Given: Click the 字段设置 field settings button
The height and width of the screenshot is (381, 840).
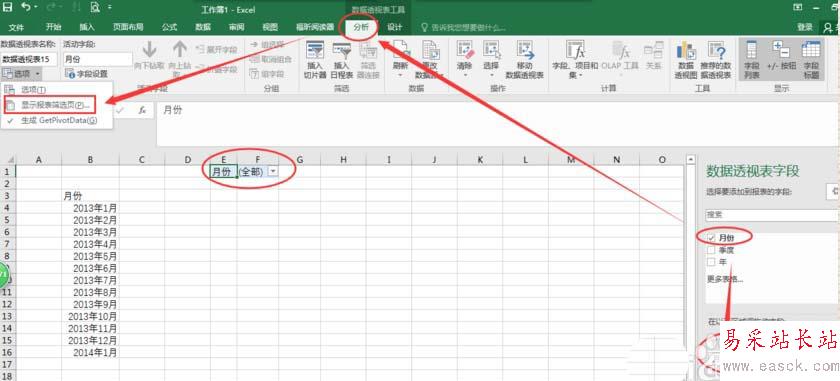Looking at the screenshot, I should (x=86, y=73).
